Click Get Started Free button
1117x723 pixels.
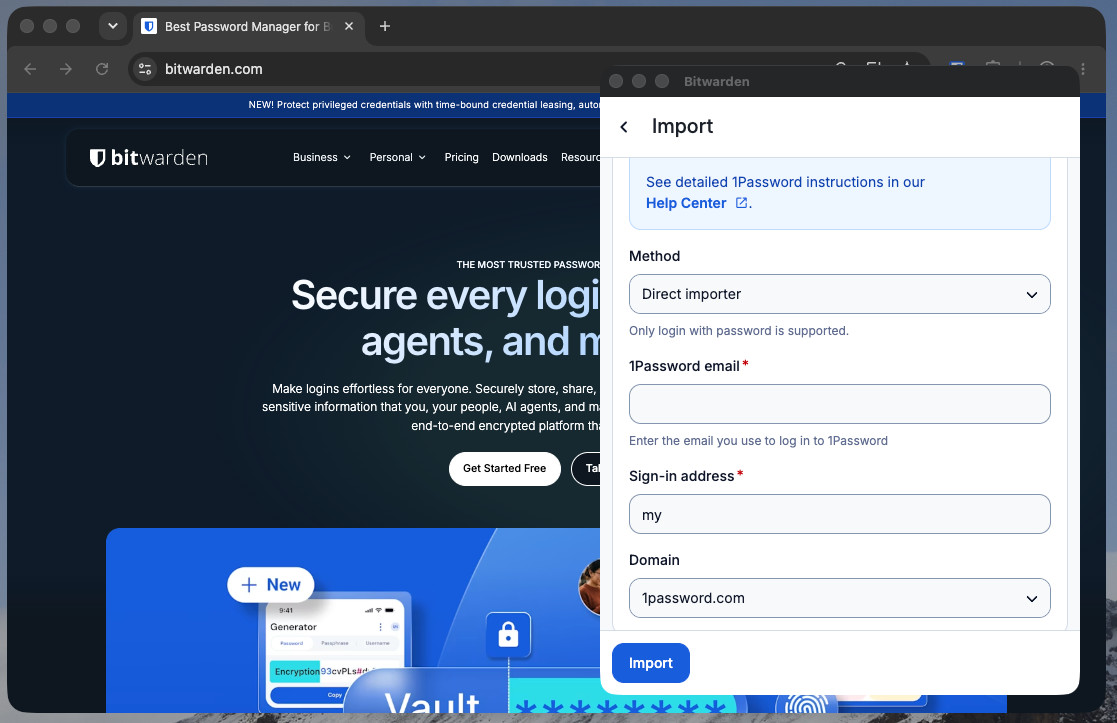[504, 469]
